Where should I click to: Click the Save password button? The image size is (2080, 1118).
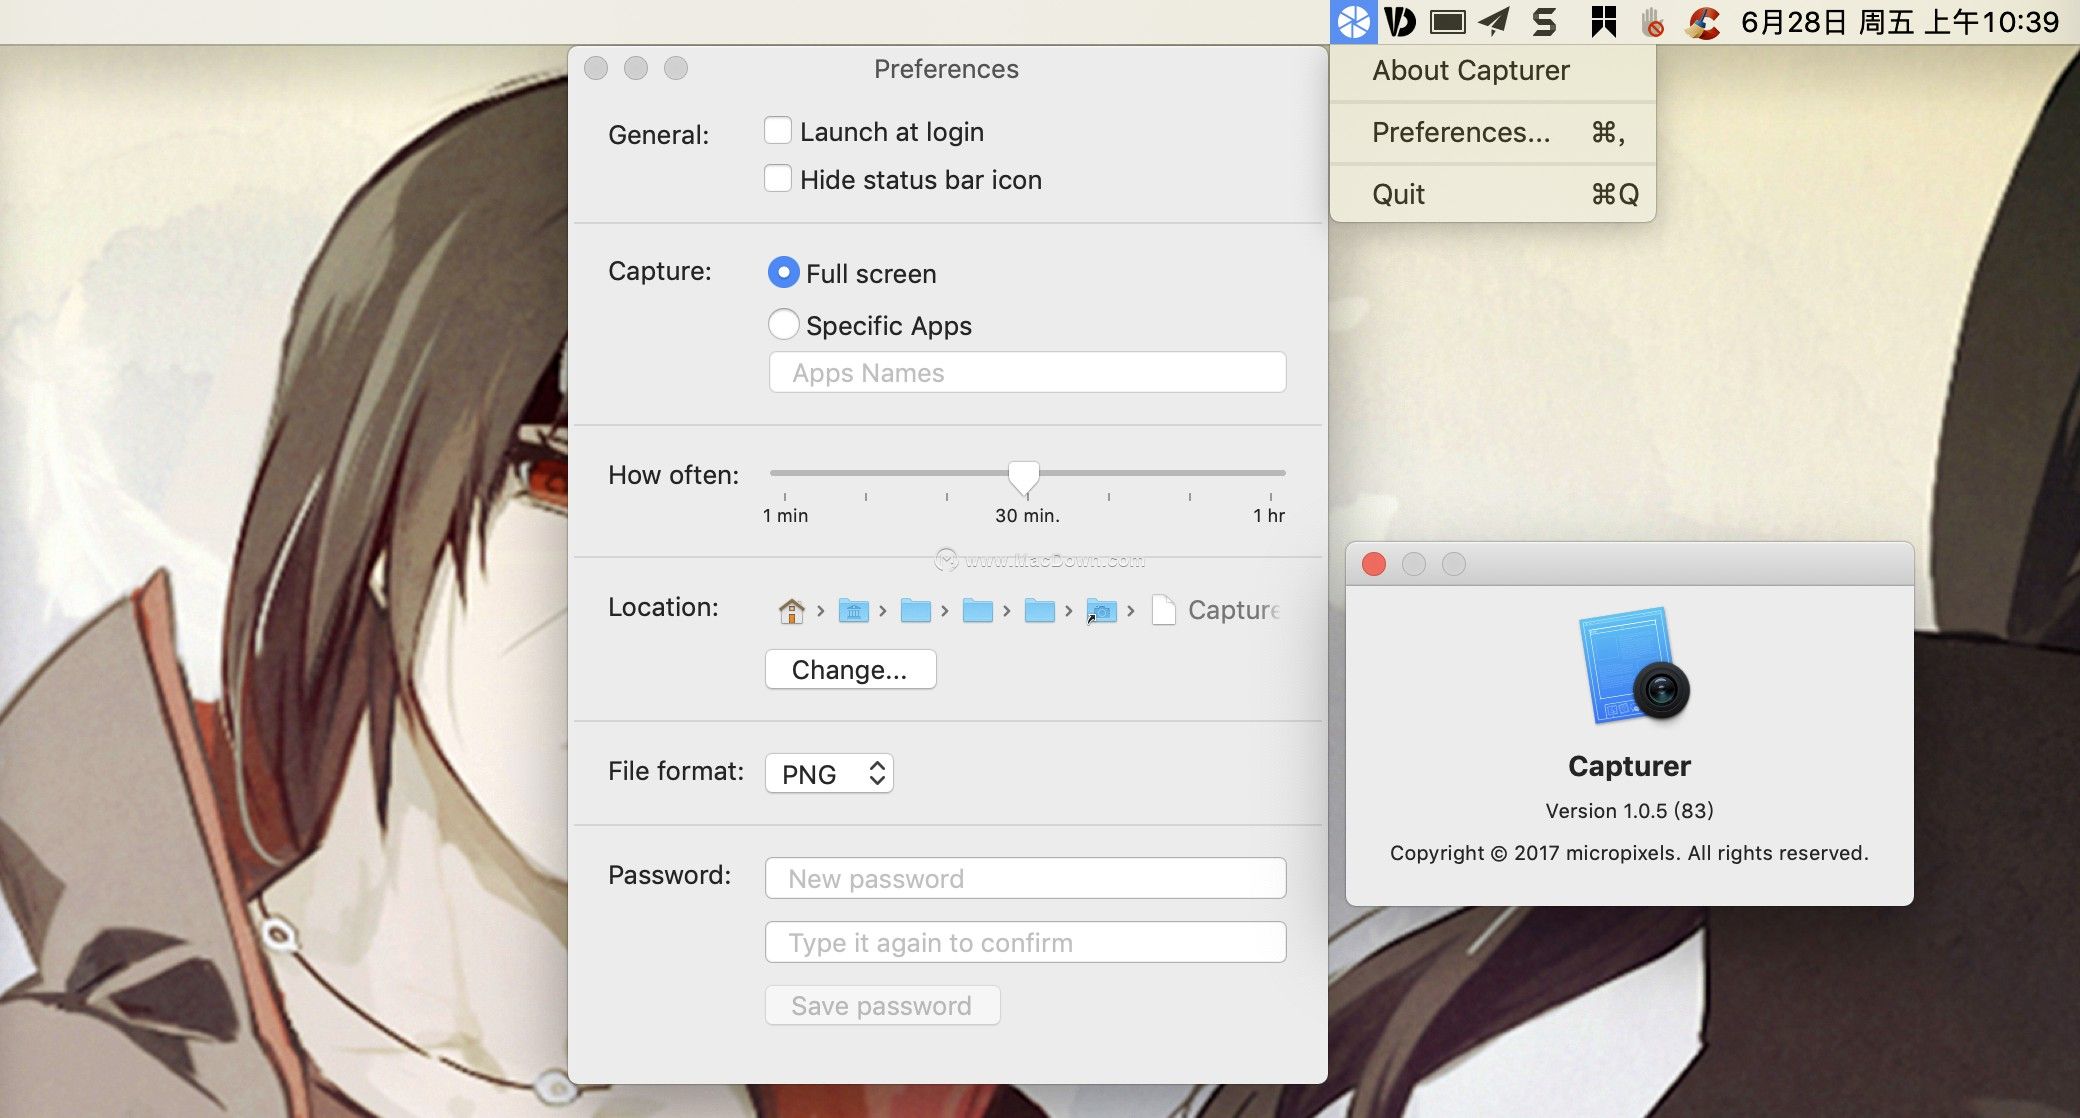882,1005
